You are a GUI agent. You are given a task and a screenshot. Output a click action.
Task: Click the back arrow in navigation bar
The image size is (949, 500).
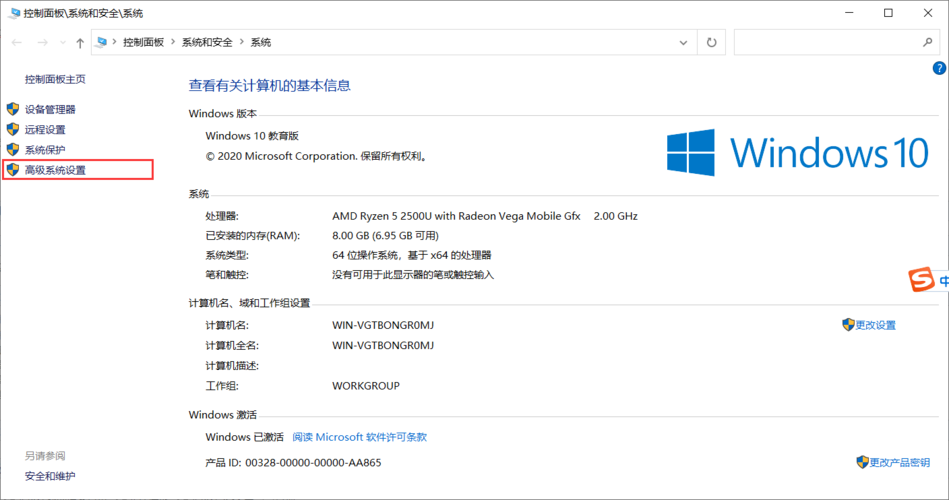tap(16, 42)
